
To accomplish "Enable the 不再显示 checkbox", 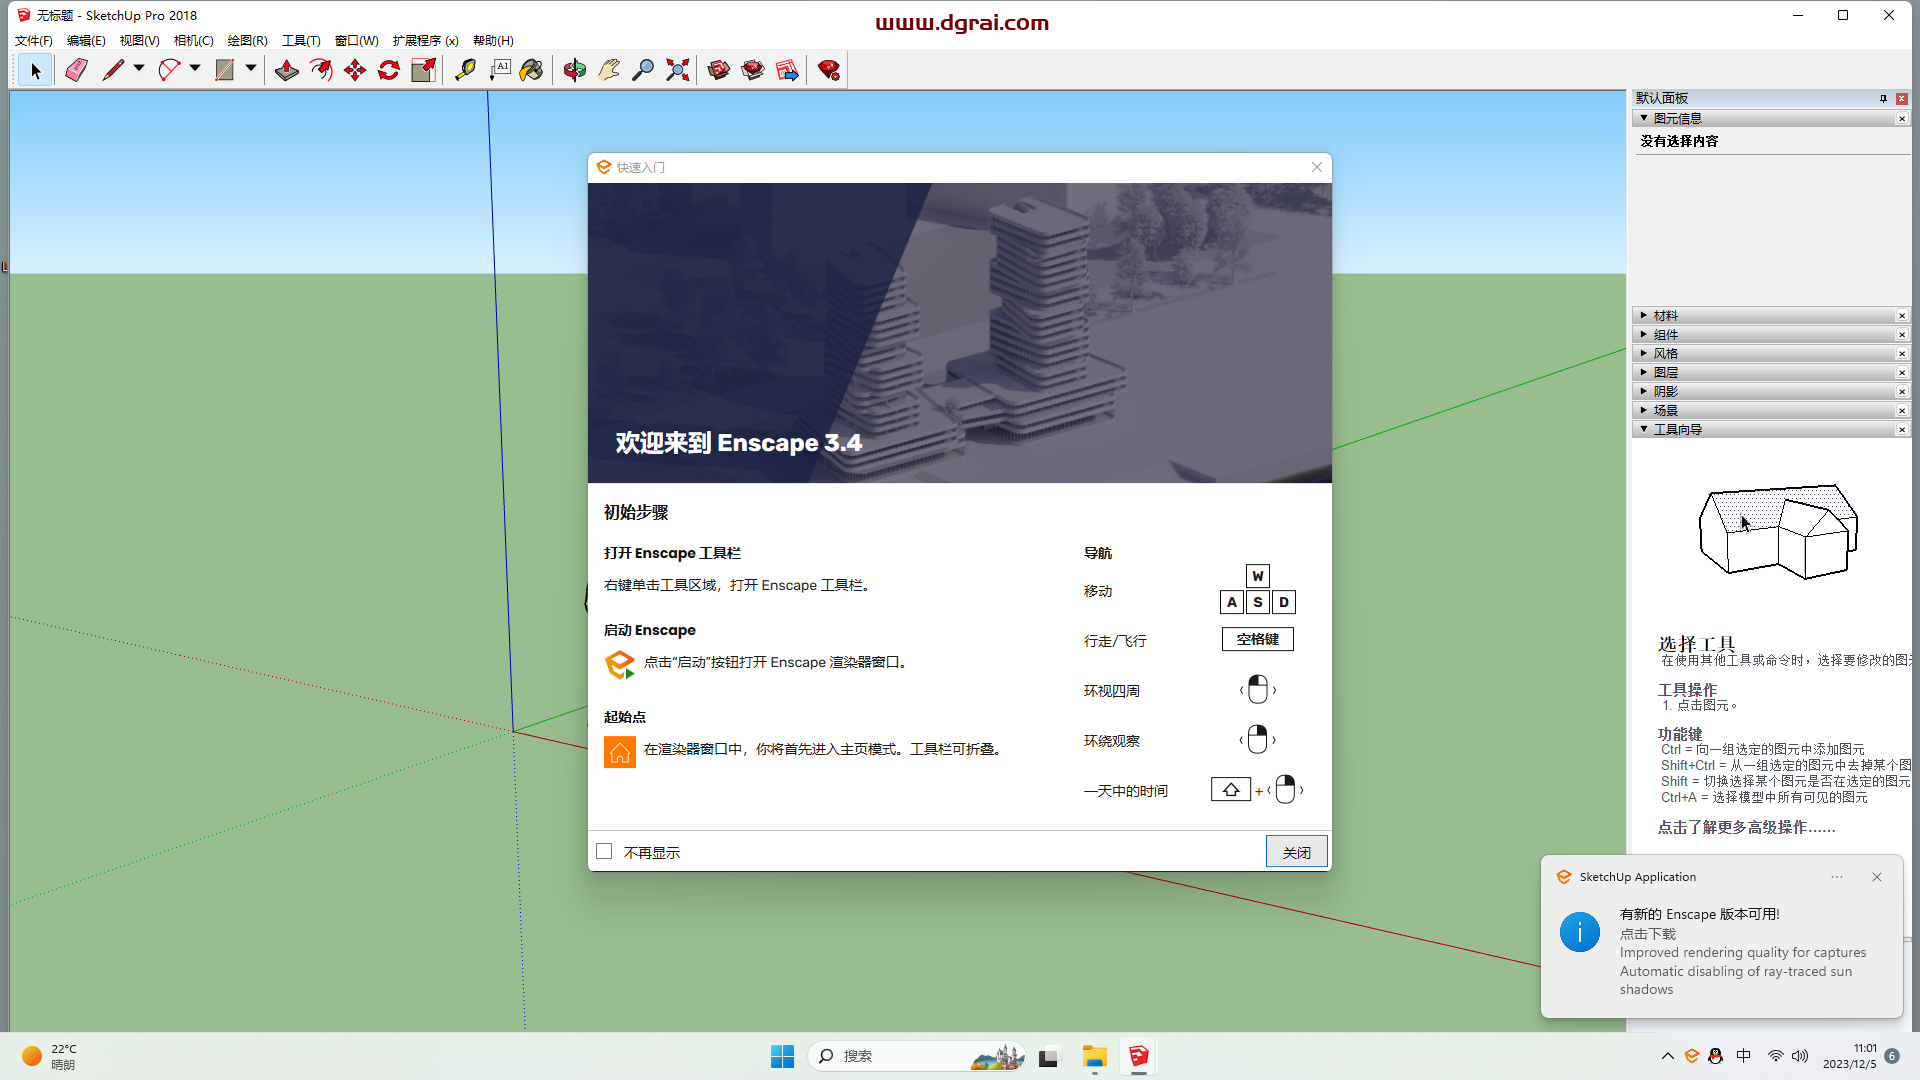I will tap(604, 852).
